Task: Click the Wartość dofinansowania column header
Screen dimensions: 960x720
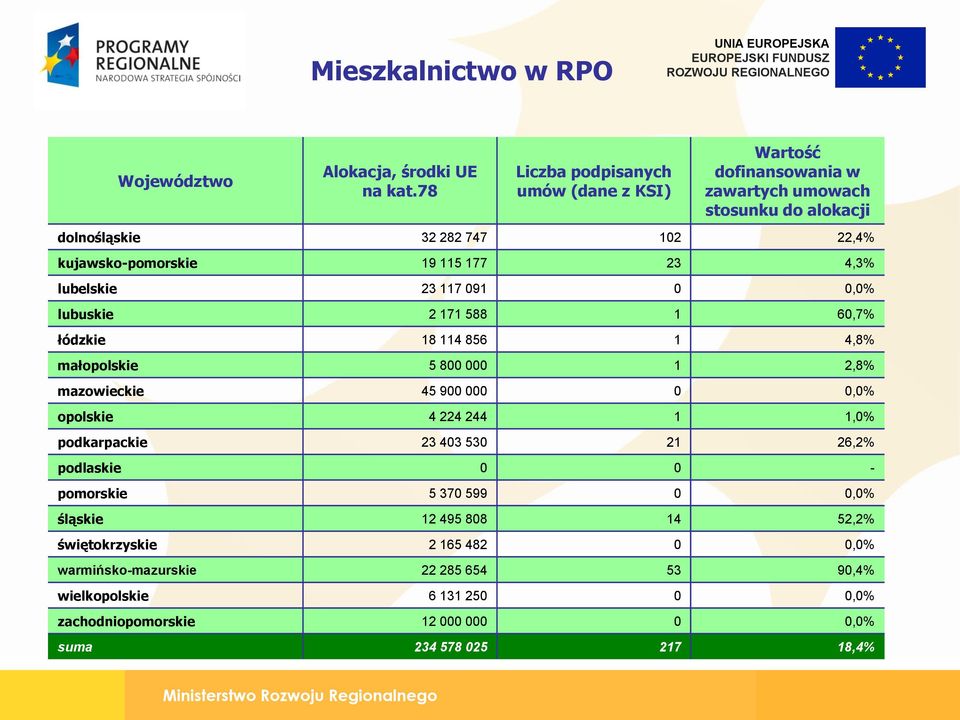Action: 787,181
